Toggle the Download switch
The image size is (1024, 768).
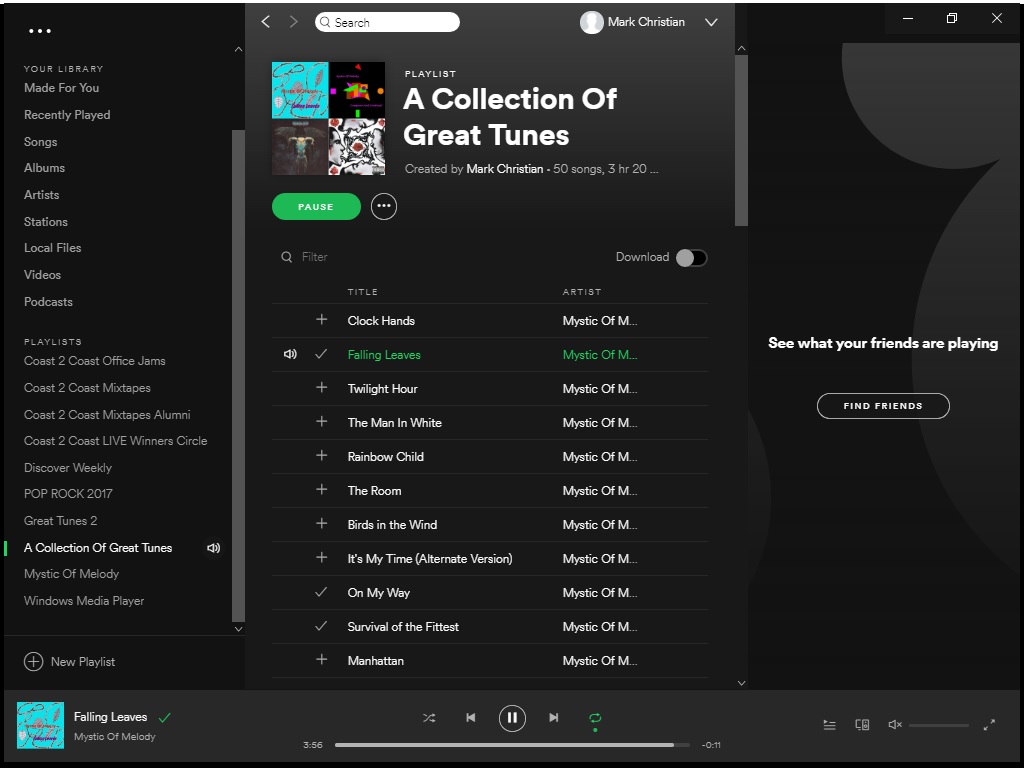(692, 258)
